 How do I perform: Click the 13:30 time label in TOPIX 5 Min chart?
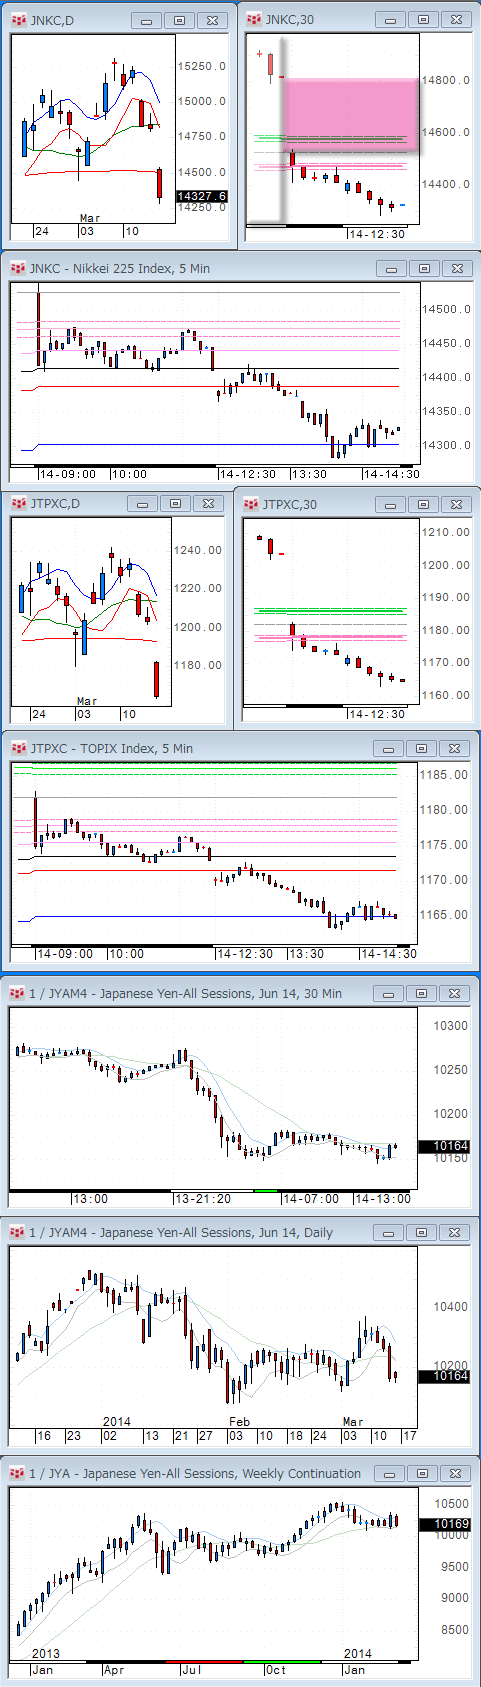pyautogui.click(x=308, y=953)
